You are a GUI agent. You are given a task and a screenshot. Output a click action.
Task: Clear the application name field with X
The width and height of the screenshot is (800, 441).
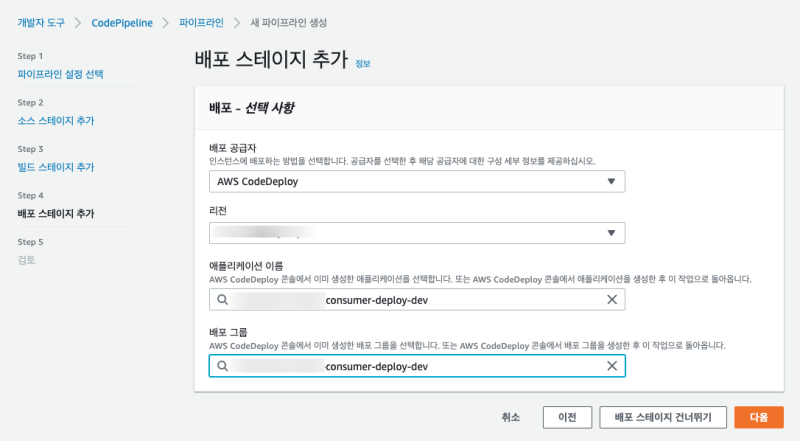click(612, 300)
